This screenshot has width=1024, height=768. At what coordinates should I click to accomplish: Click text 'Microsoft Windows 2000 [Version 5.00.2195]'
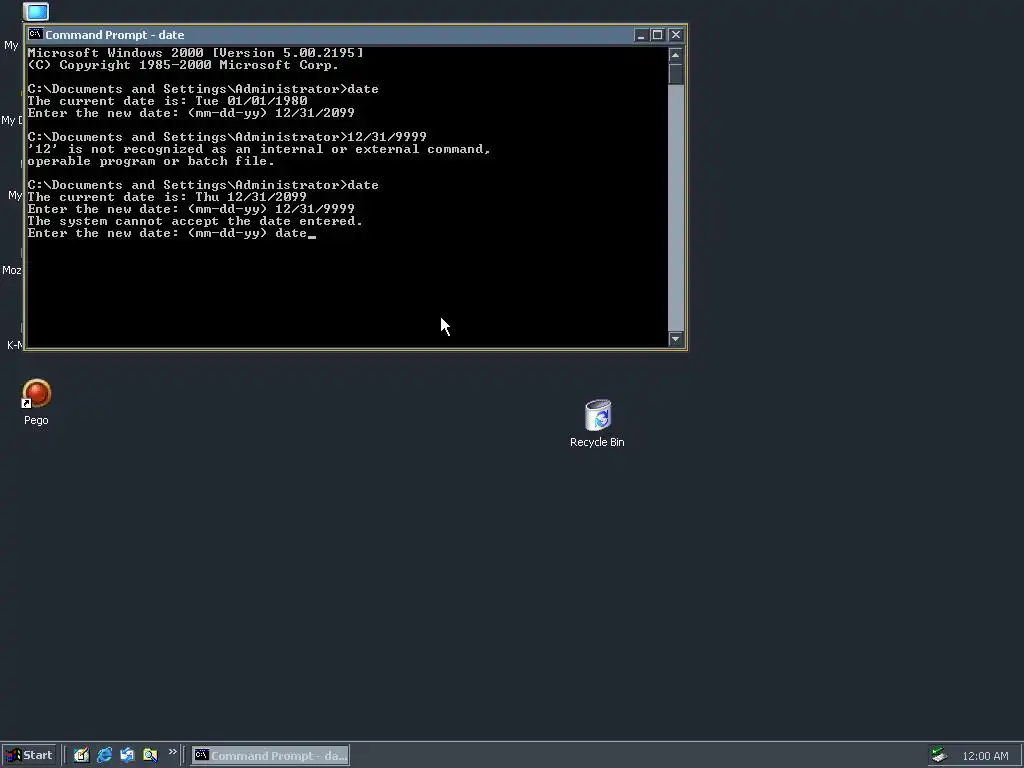[195, 53]
